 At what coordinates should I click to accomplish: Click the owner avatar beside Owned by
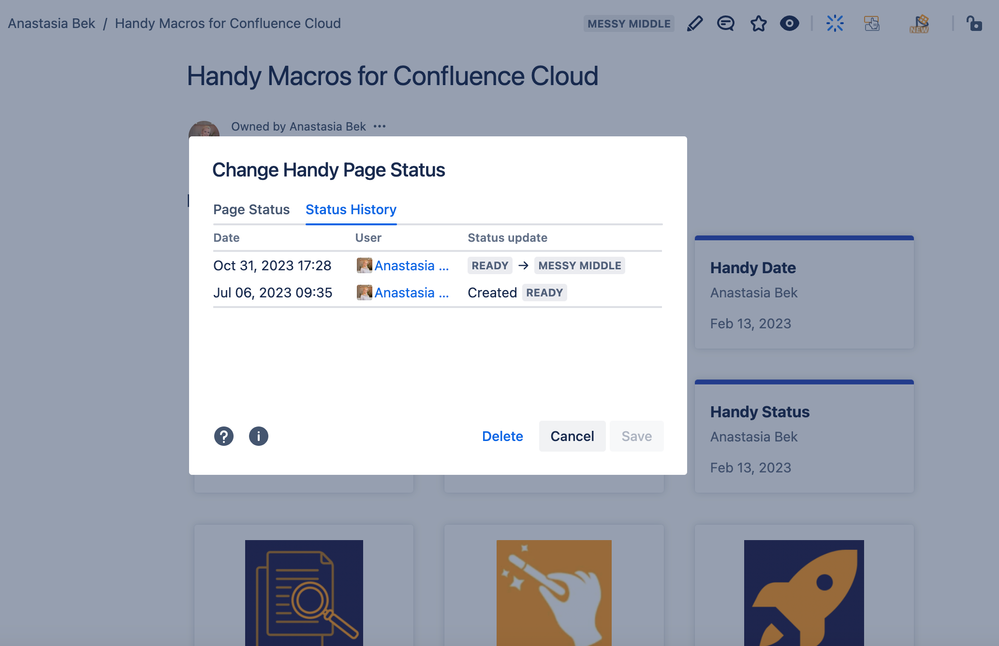(x=204, y=129)
